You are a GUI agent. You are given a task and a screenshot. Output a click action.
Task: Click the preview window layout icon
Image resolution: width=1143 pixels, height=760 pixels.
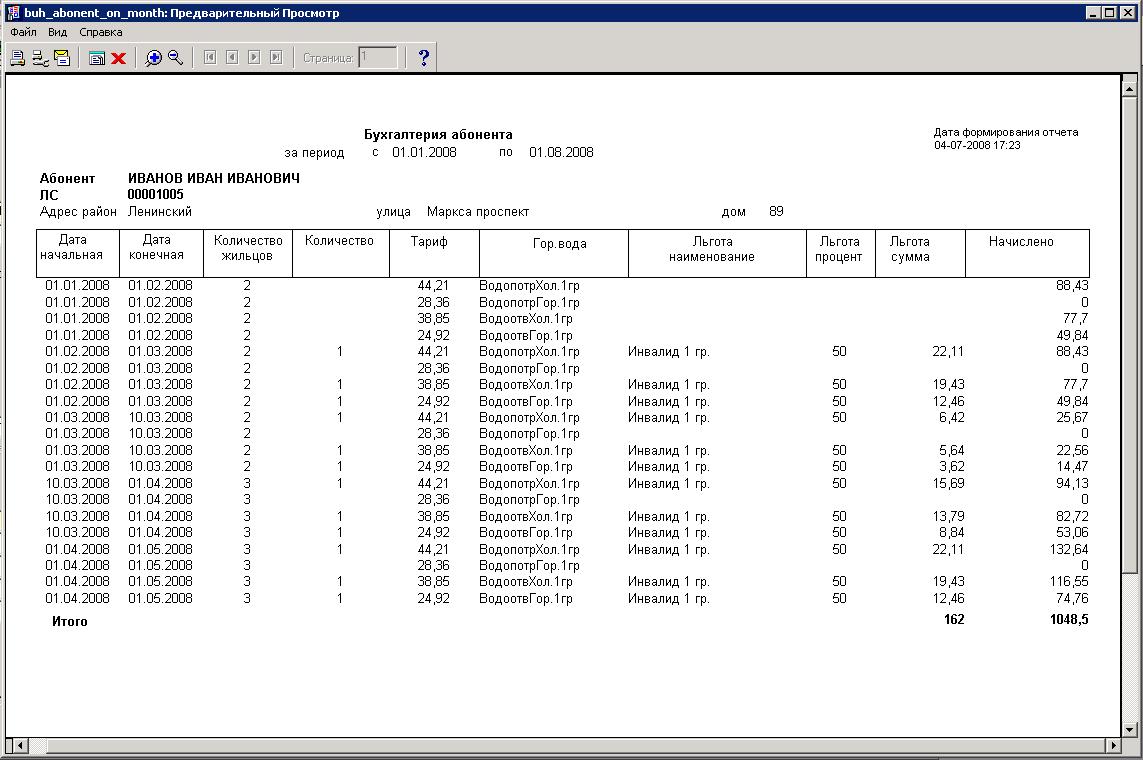tap(97, 58)
